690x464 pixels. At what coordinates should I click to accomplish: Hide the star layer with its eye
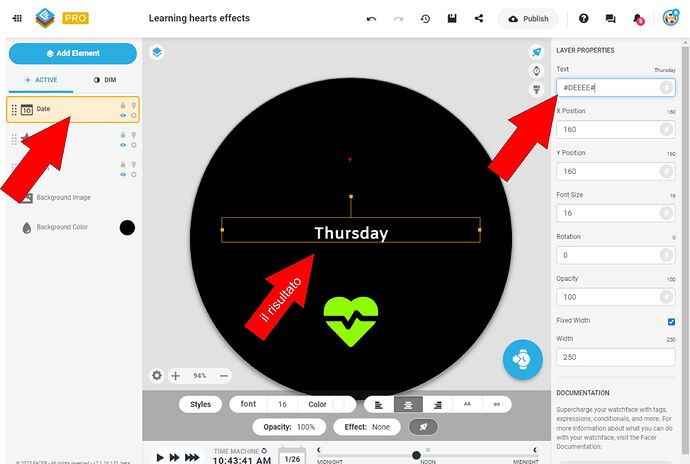(x=123, y=145)
